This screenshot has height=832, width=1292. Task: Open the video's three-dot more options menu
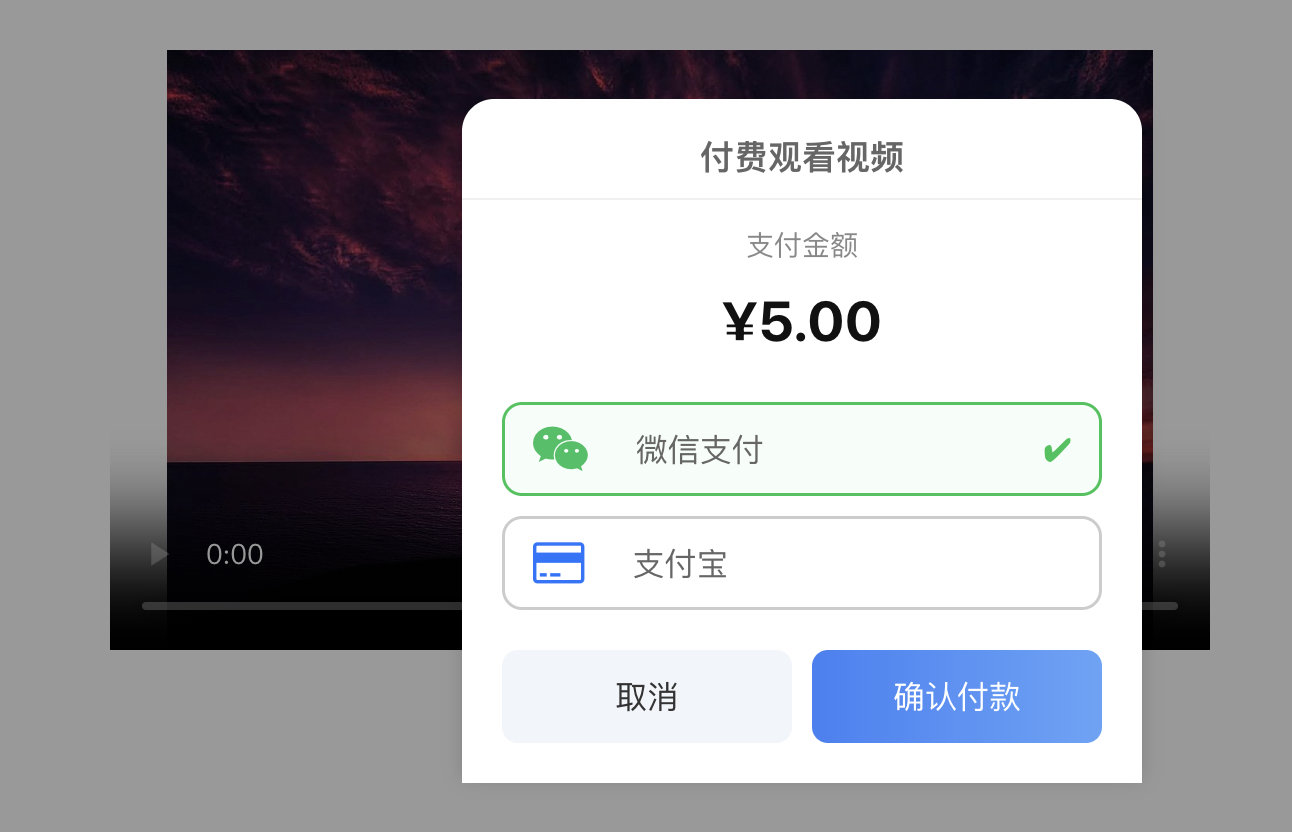pyautogui.click(x=1162, y=554)
